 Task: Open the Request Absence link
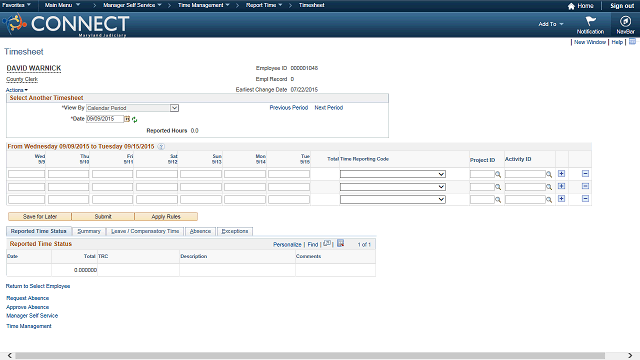(x=27, y=298)
